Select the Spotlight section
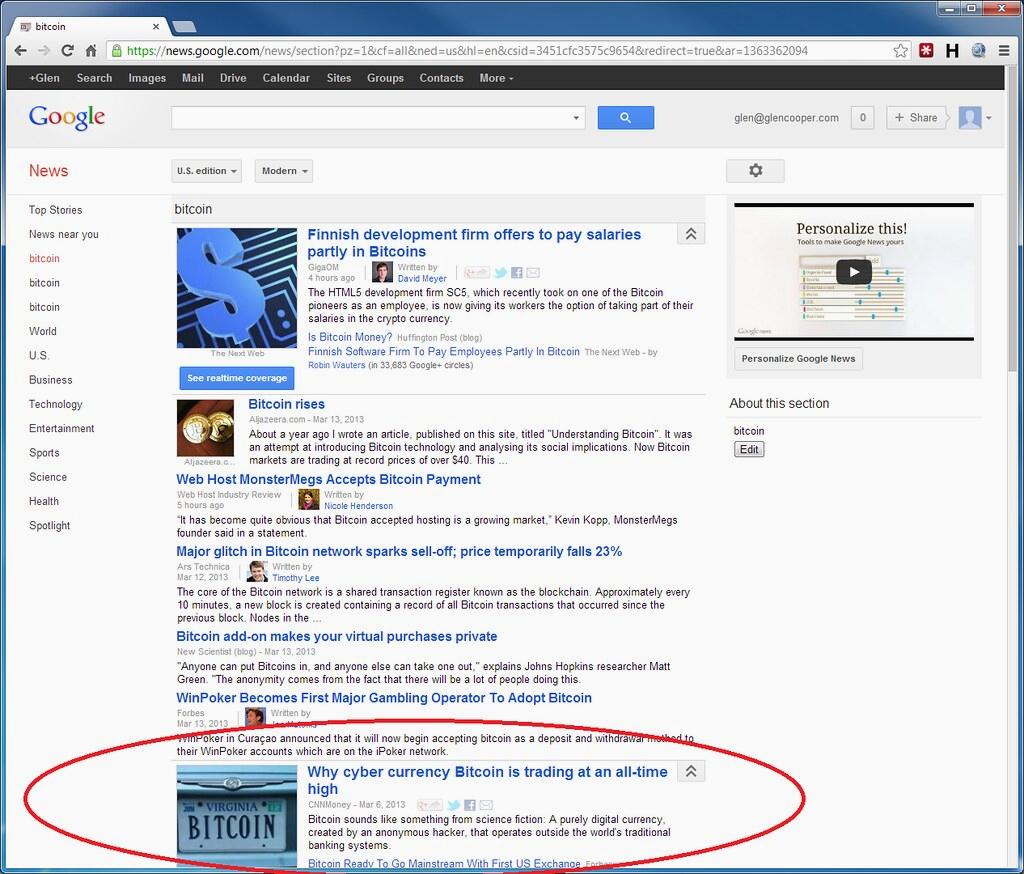The height and width of the screenshot is (874, 1024). click(49, 525)
